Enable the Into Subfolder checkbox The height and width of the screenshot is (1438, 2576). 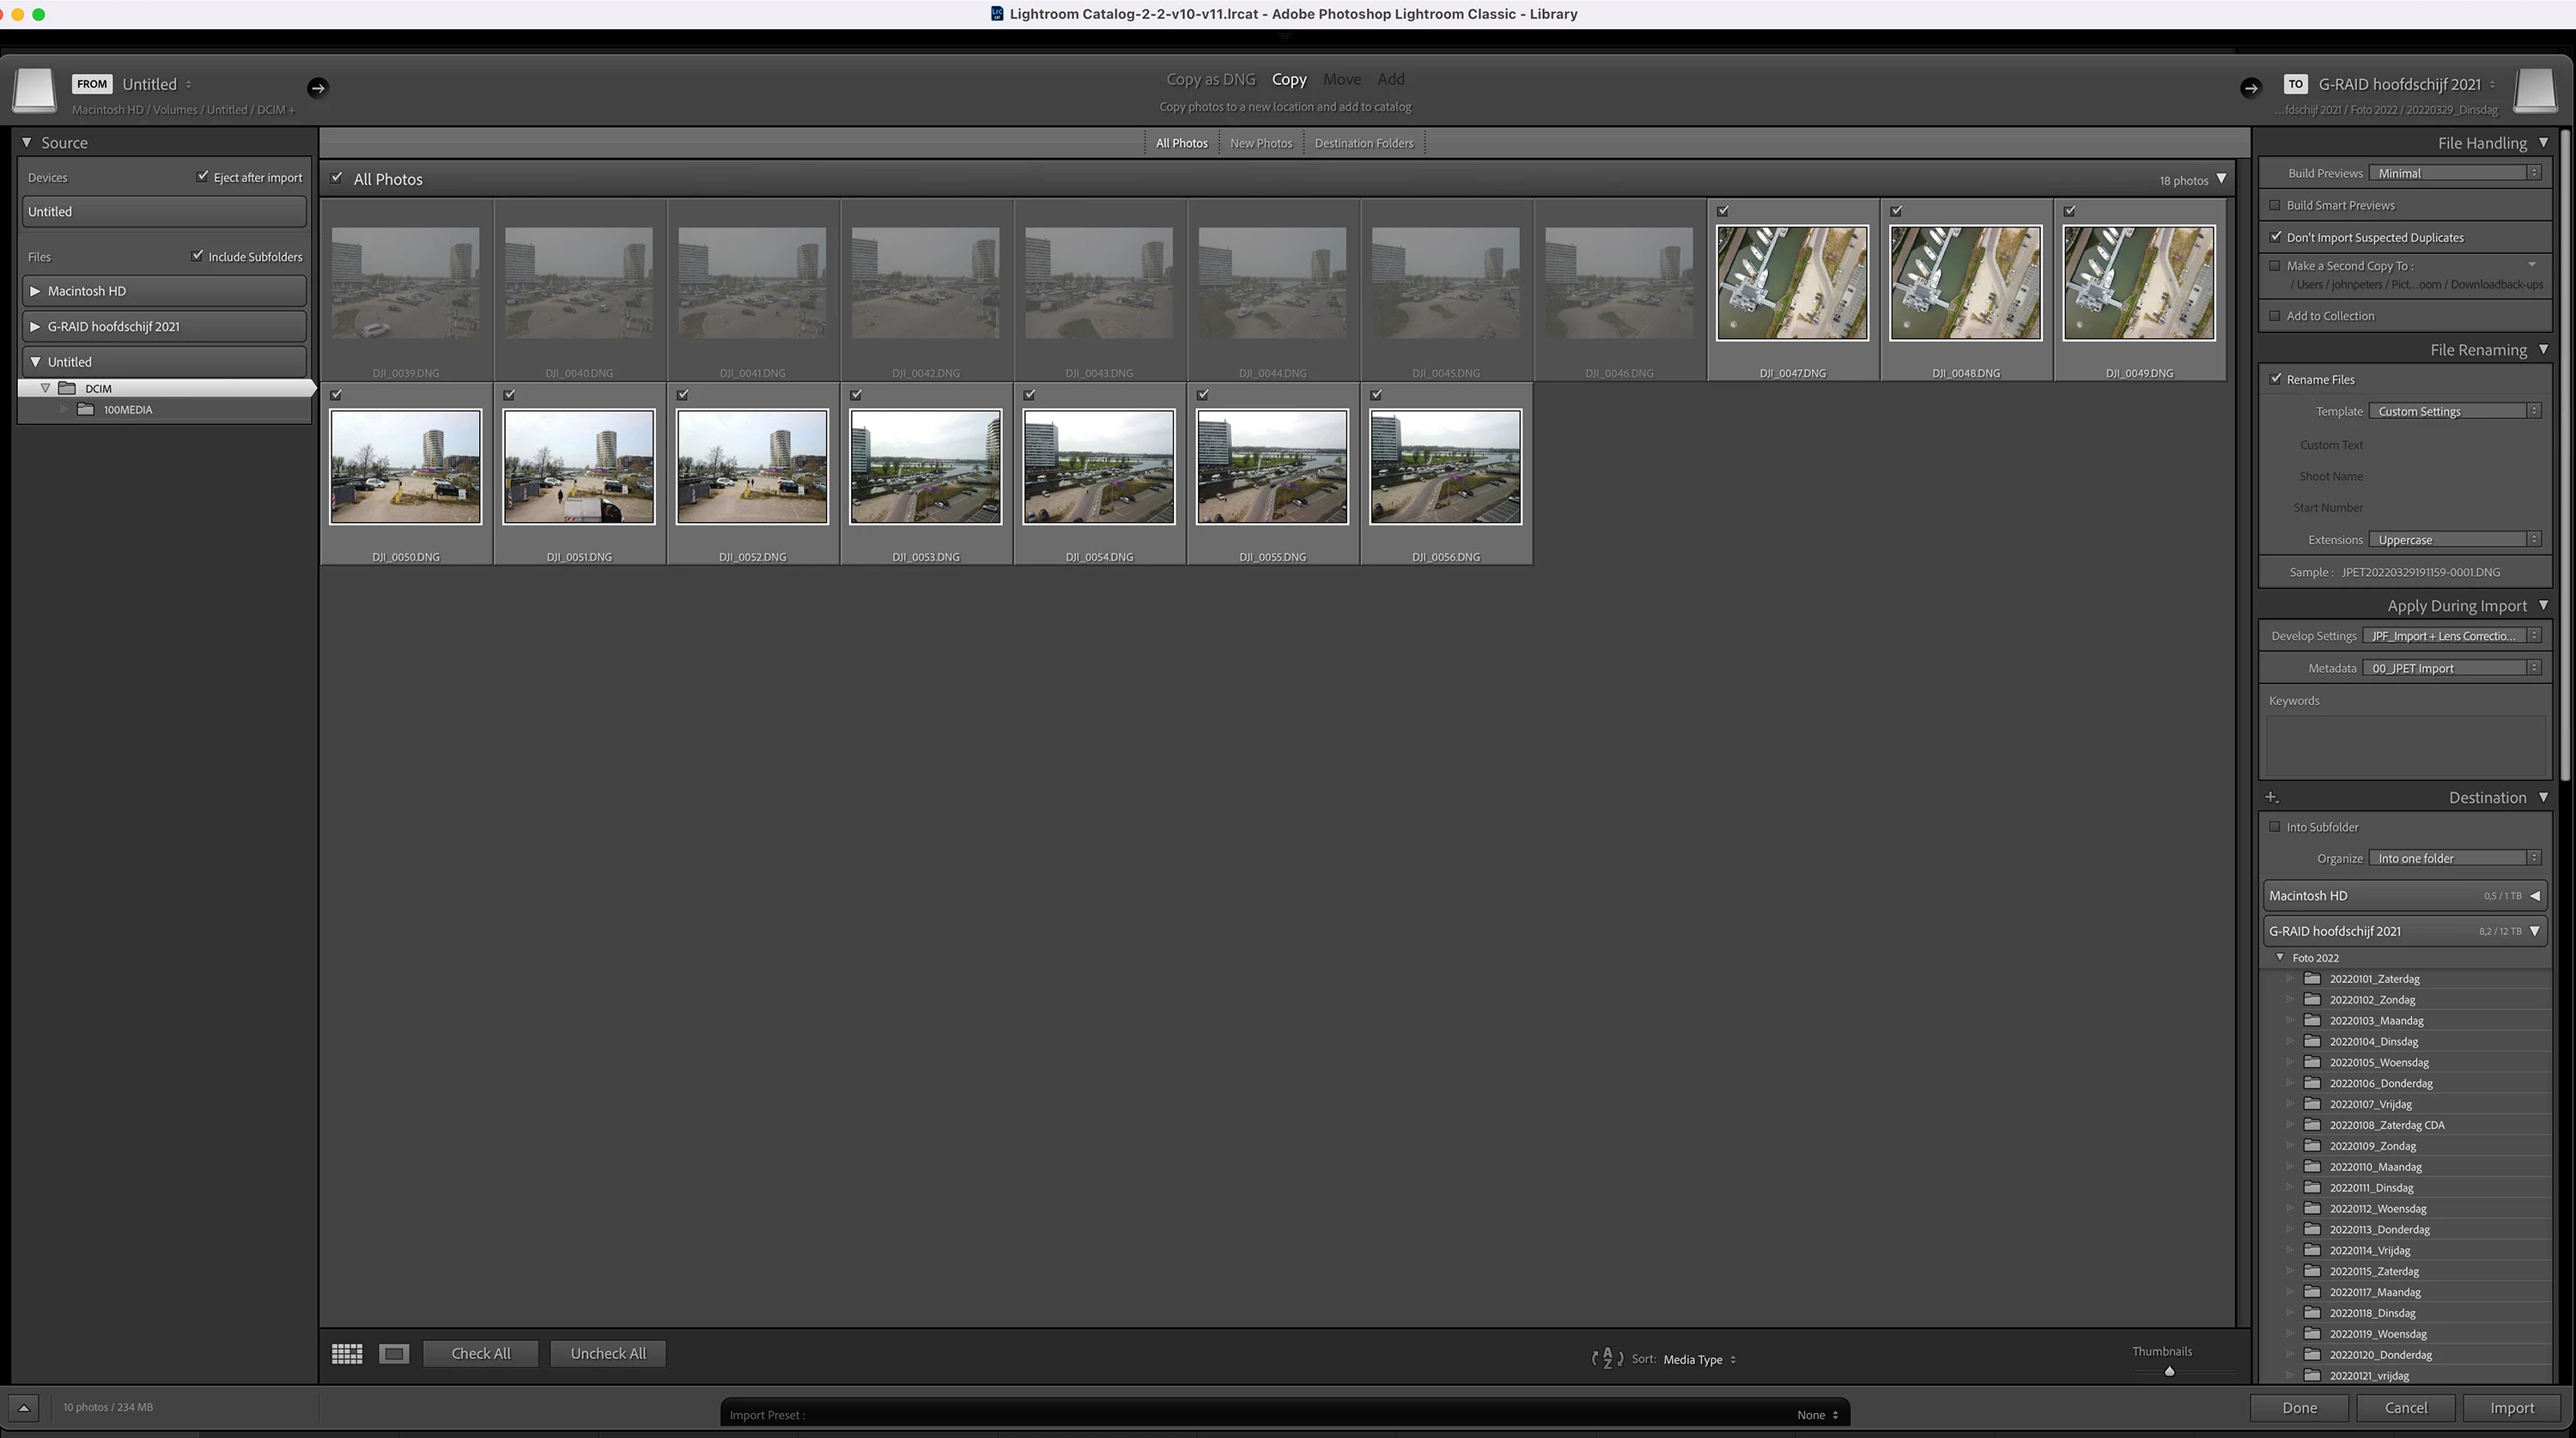click(2275, 827)
